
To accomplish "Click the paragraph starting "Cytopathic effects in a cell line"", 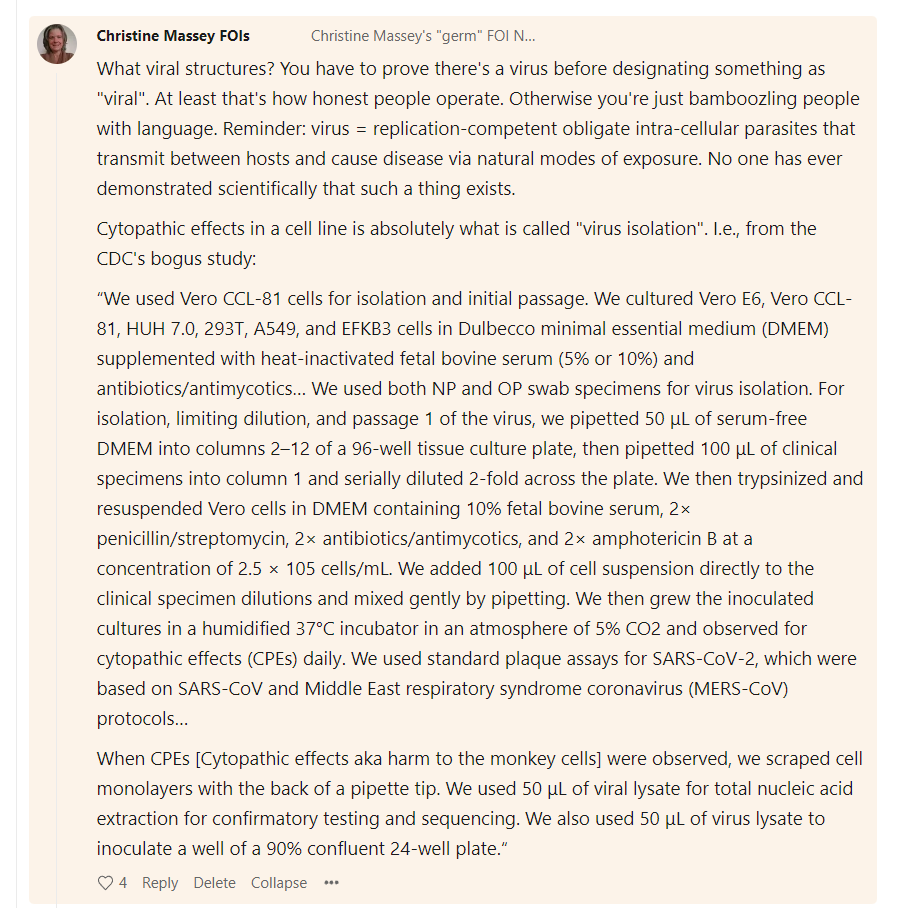I will 456,243.
